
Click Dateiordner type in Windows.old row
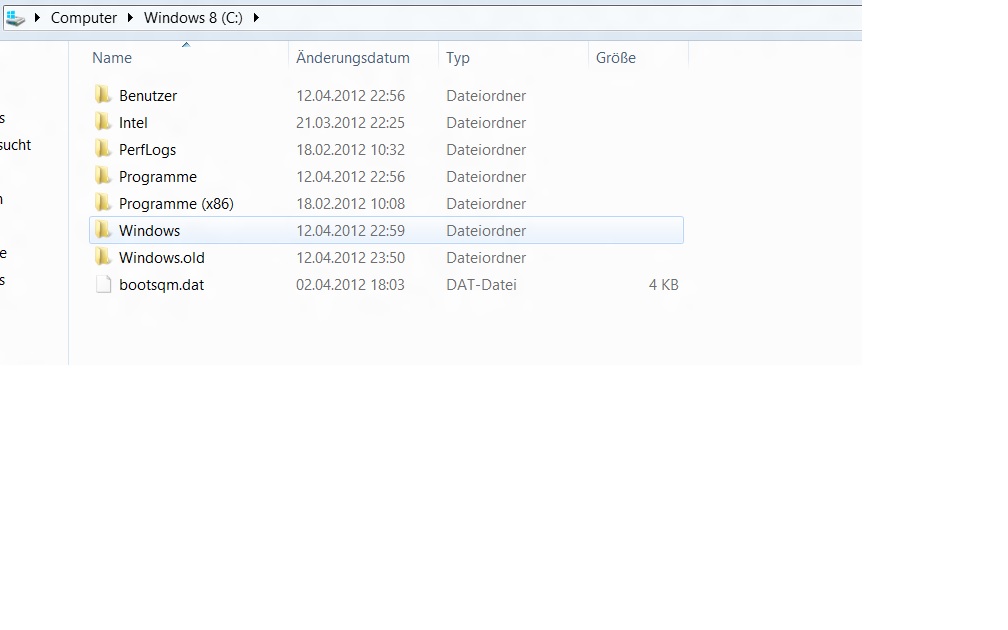click(486, 258)
